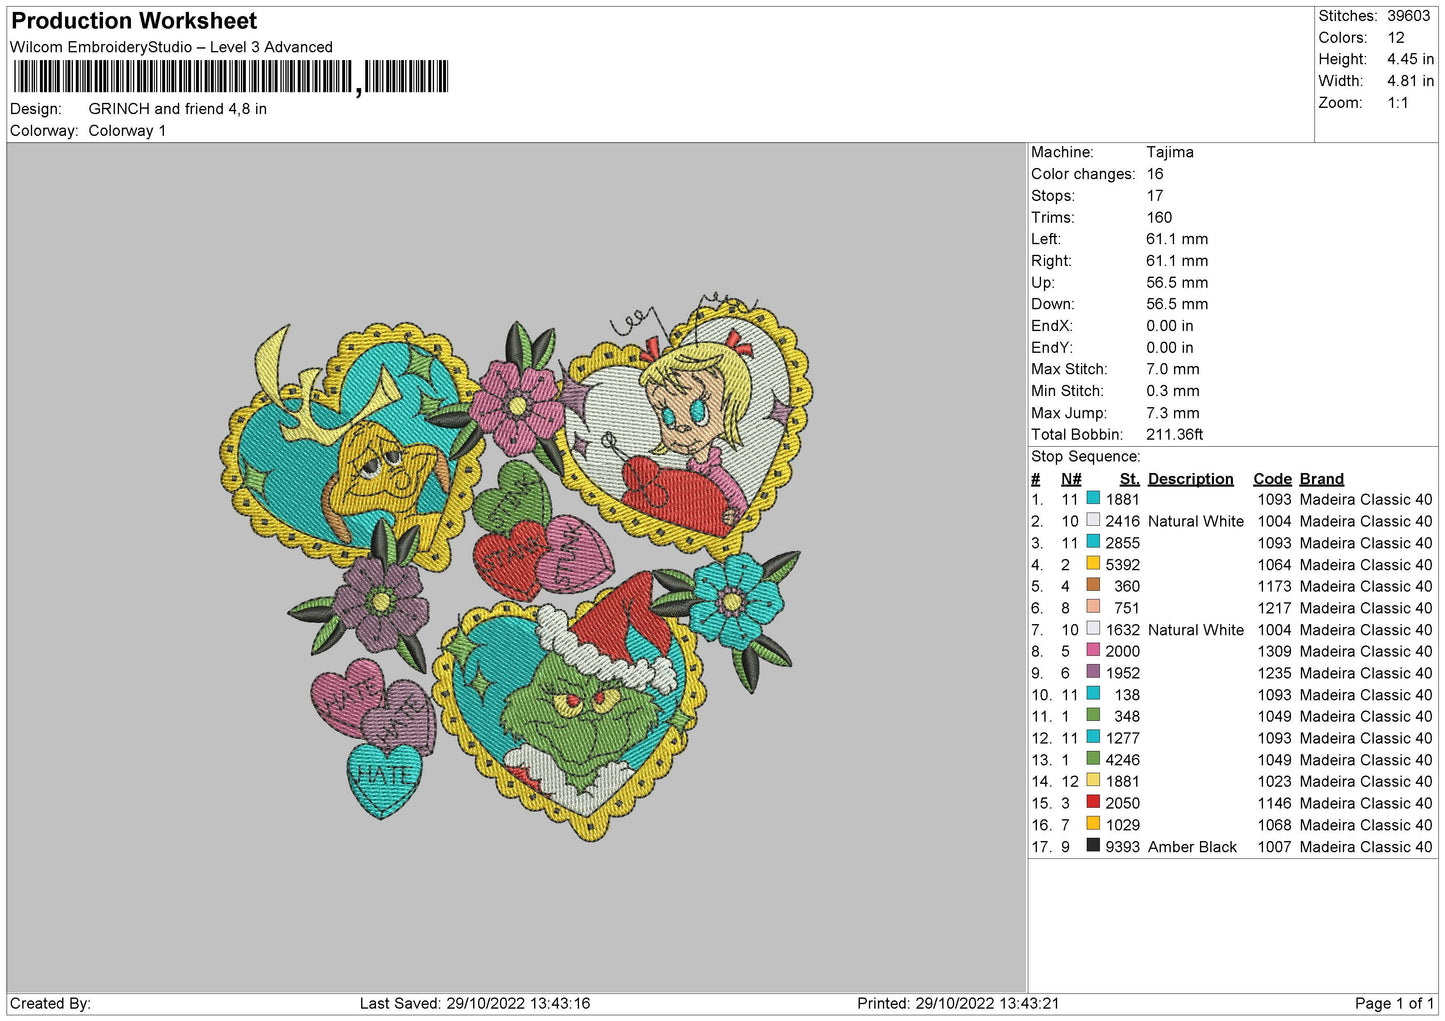Click the EndX value 0.00 in

(x=1169, y=326)
